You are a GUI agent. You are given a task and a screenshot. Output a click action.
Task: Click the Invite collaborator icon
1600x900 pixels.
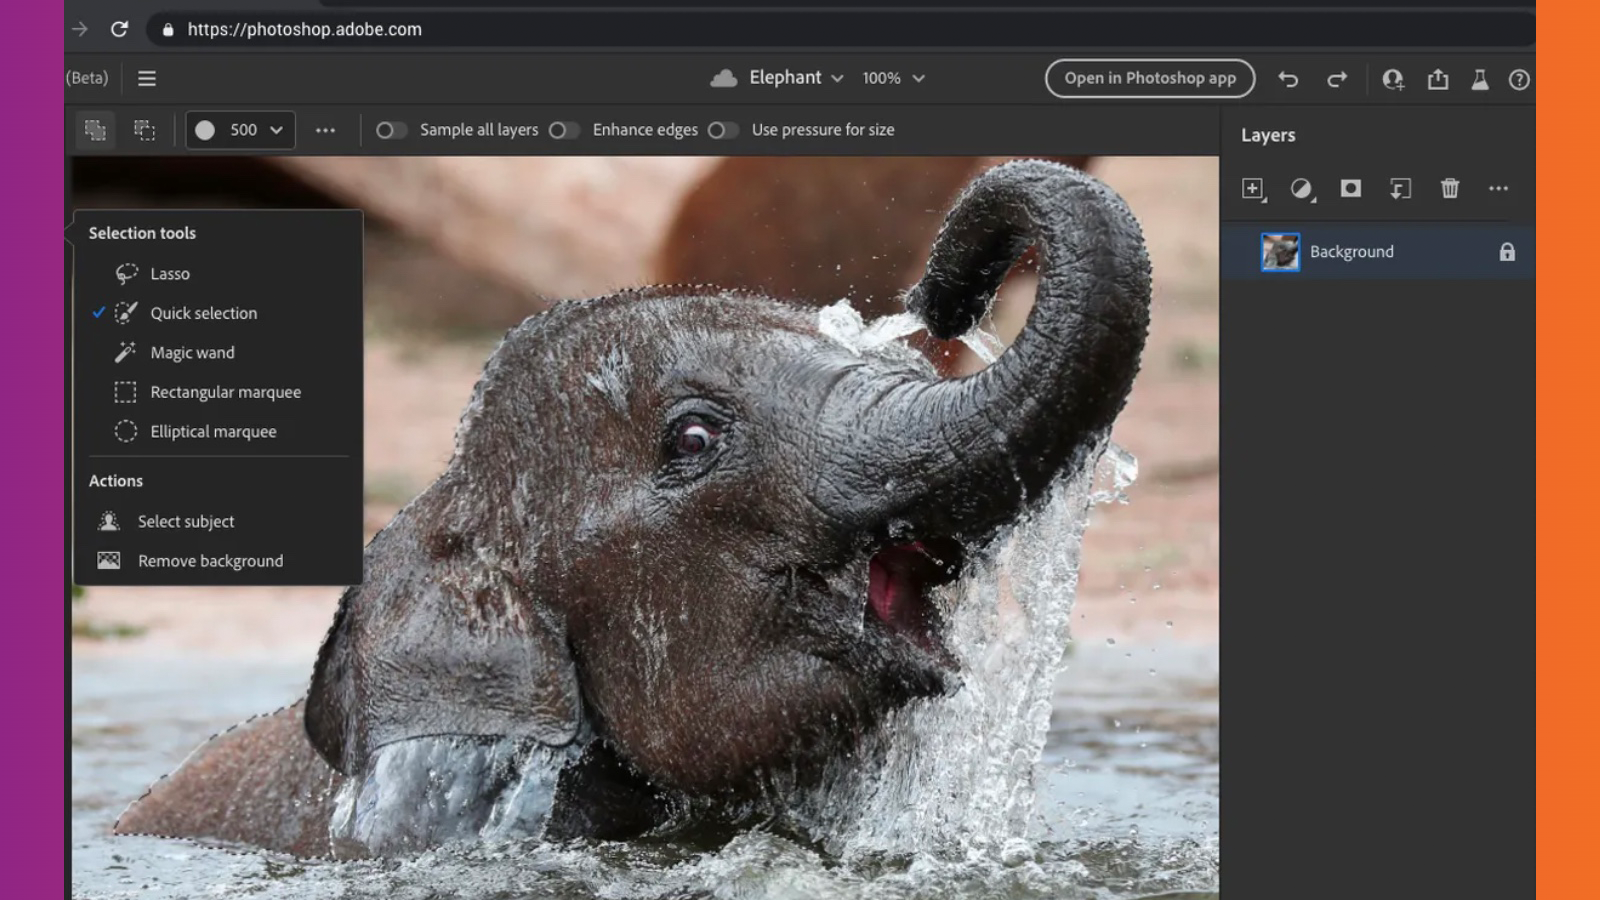[1392, 78]
